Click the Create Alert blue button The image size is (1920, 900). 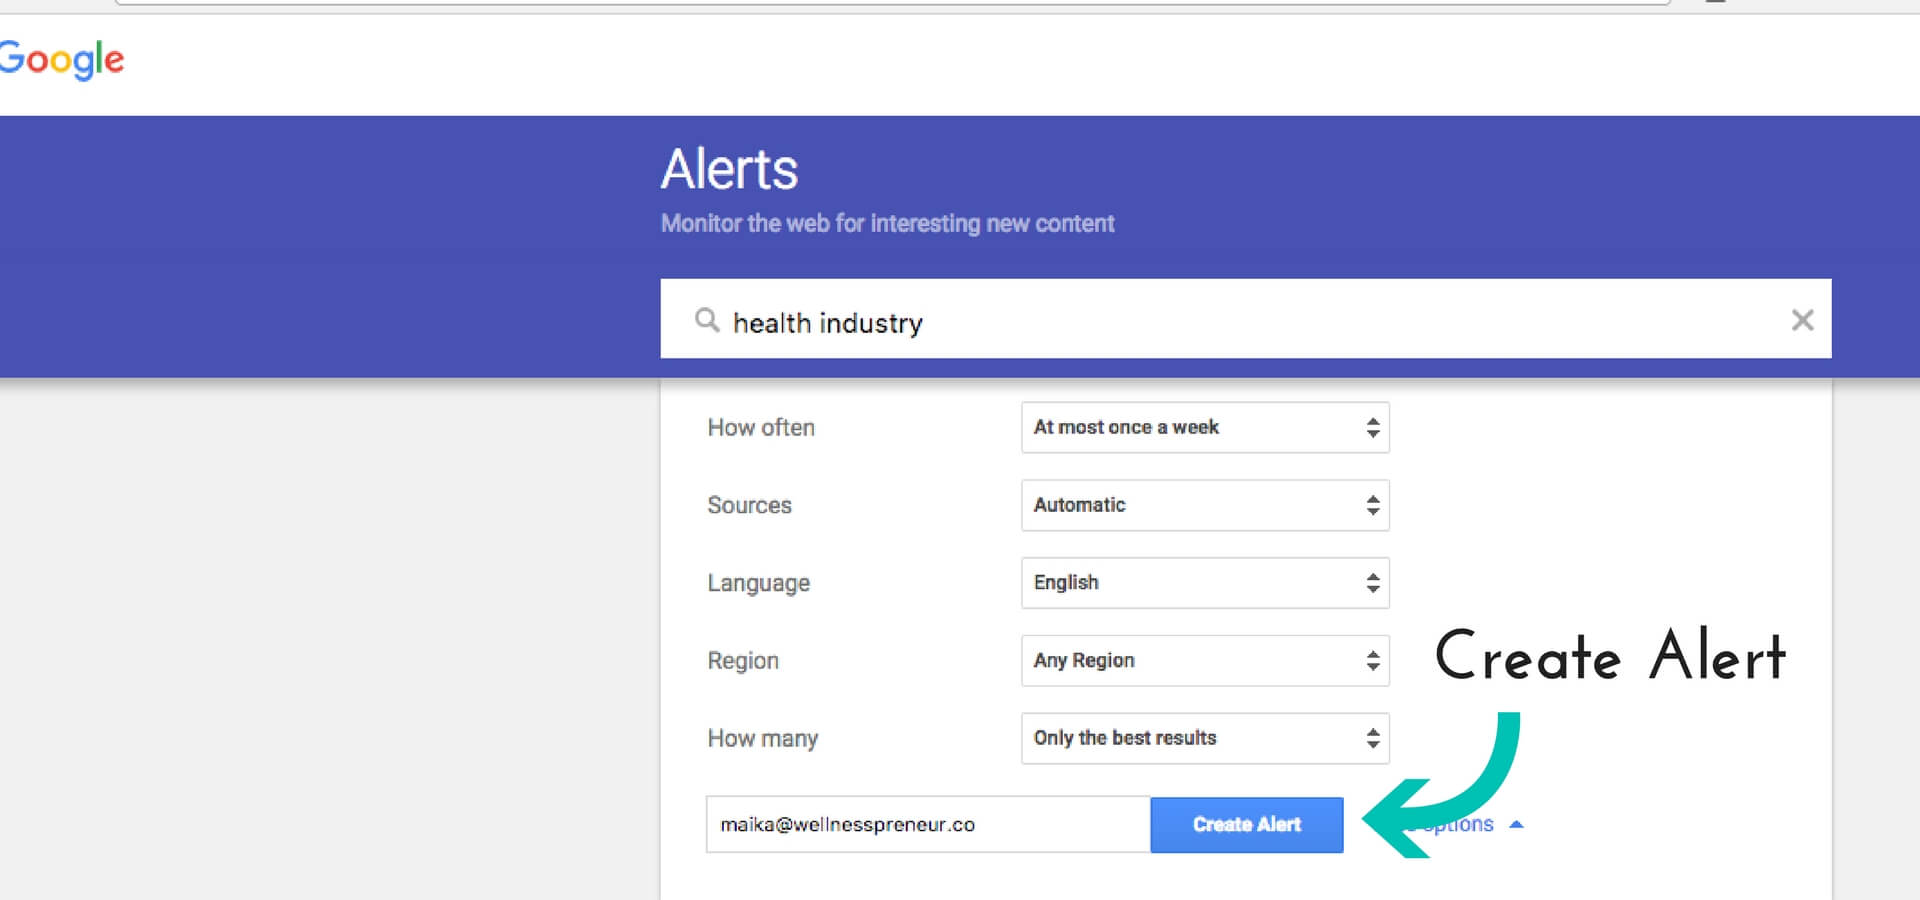point(1246,825)
